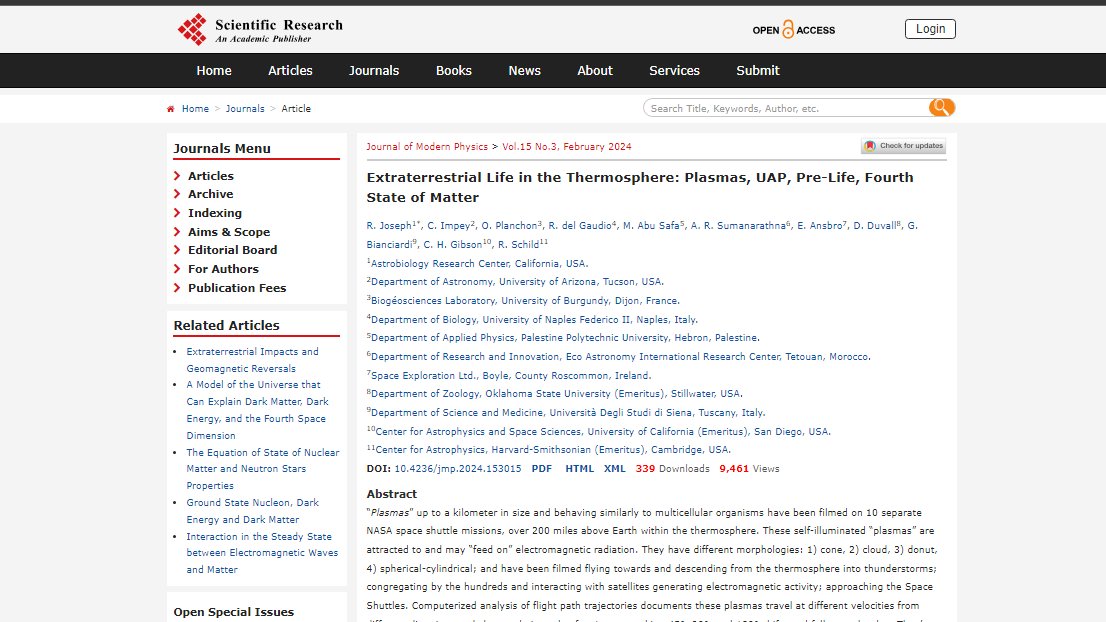Open the Vol.15 No.3, February 2024 issue link
The width and height of the screenshot is (1106, 622).
coord(567,147)
